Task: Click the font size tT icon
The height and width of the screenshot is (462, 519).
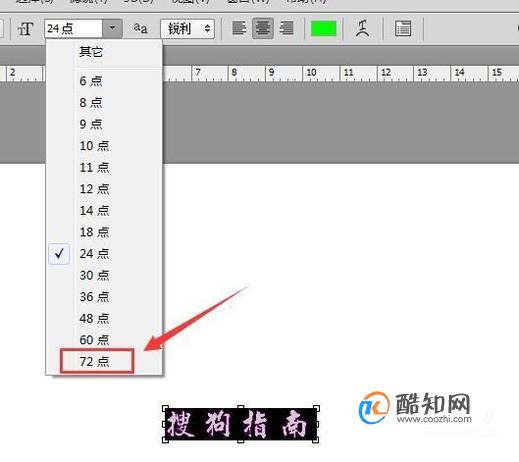Action: (25, 29)
